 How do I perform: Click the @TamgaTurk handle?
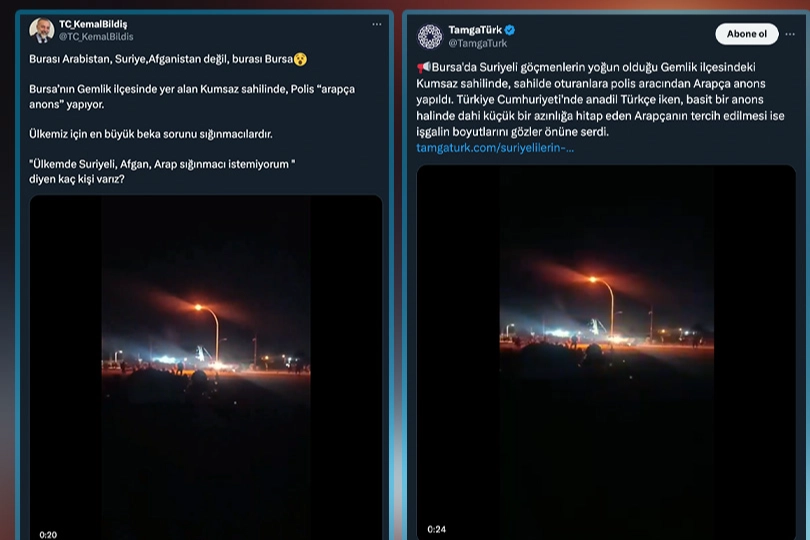477,43
